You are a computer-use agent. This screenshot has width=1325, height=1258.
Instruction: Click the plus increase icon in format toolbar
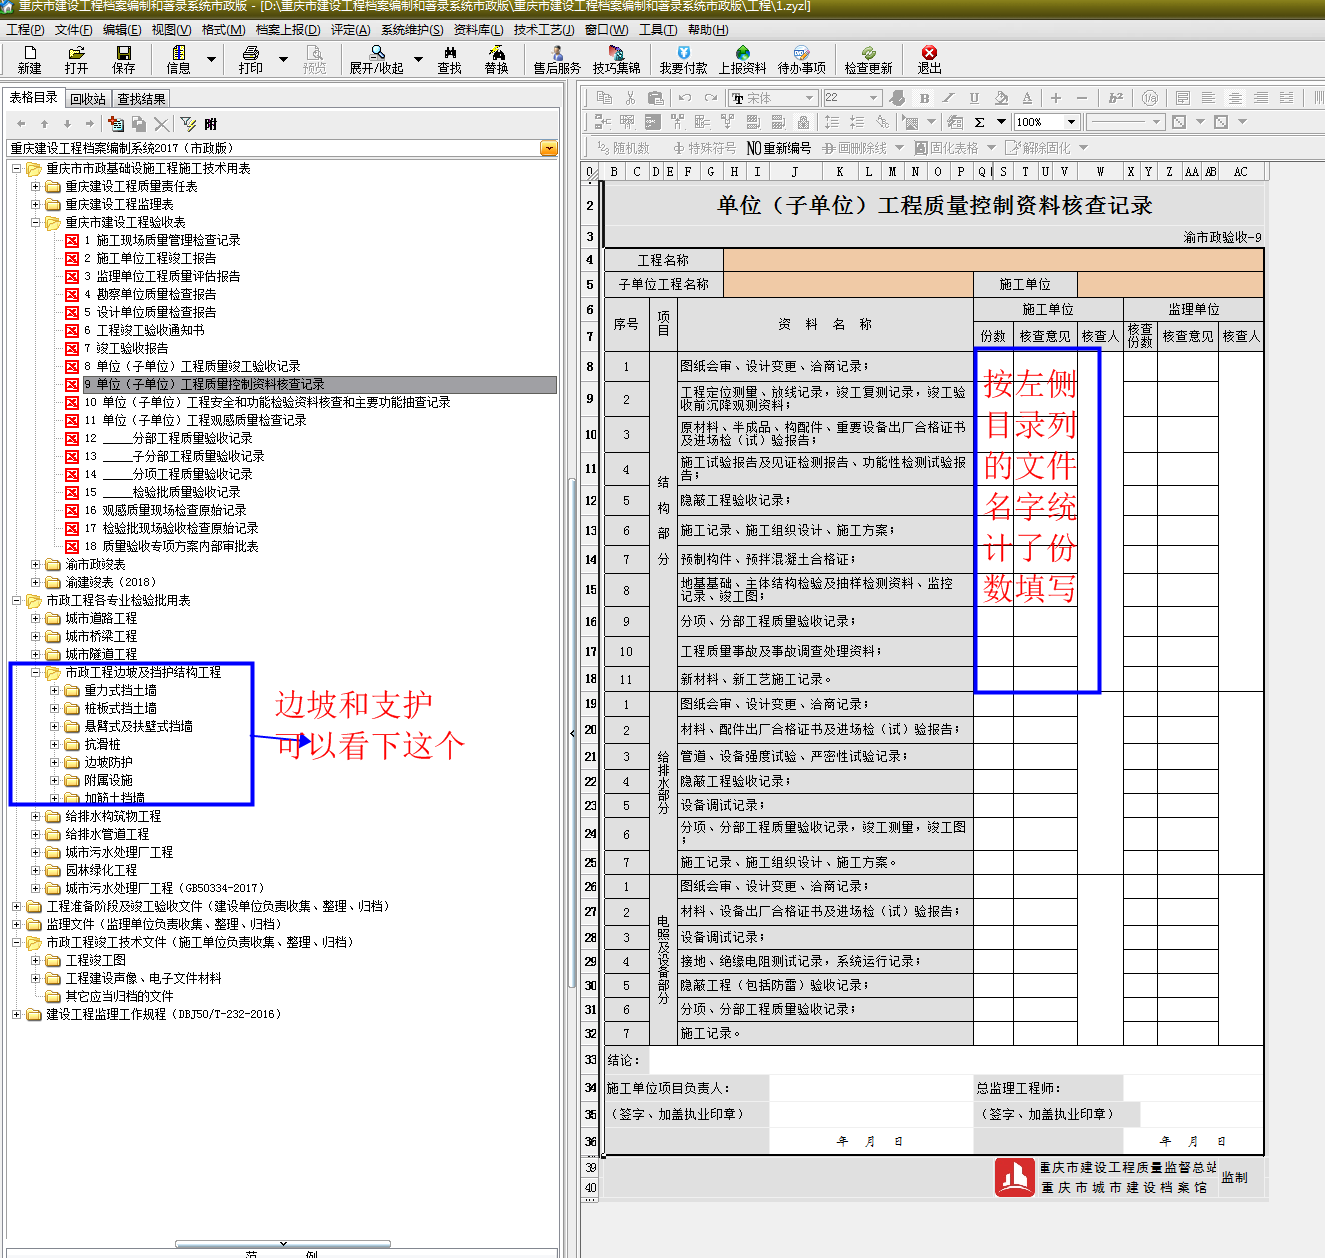pos(1055,97)
